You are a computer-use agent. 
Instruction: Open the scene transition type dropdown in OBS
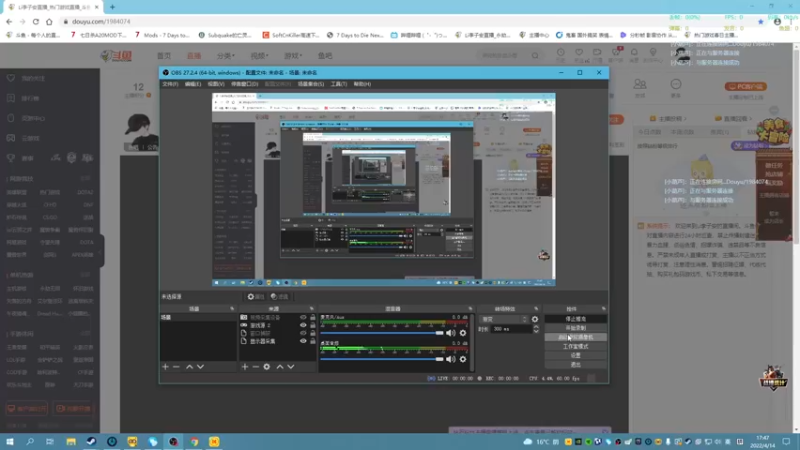pyautogui.click(x=504, y=319)
